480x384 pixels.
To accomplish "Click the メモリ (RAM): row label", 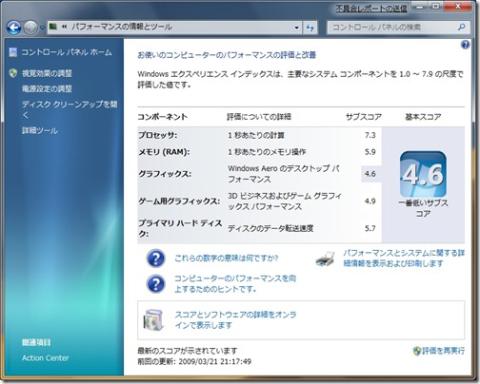I will (x=164, y=152).
